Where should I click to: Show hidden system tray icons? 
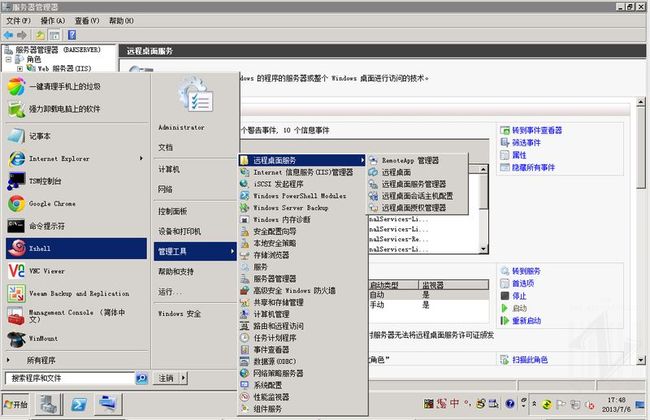click(x=534, y=404)
